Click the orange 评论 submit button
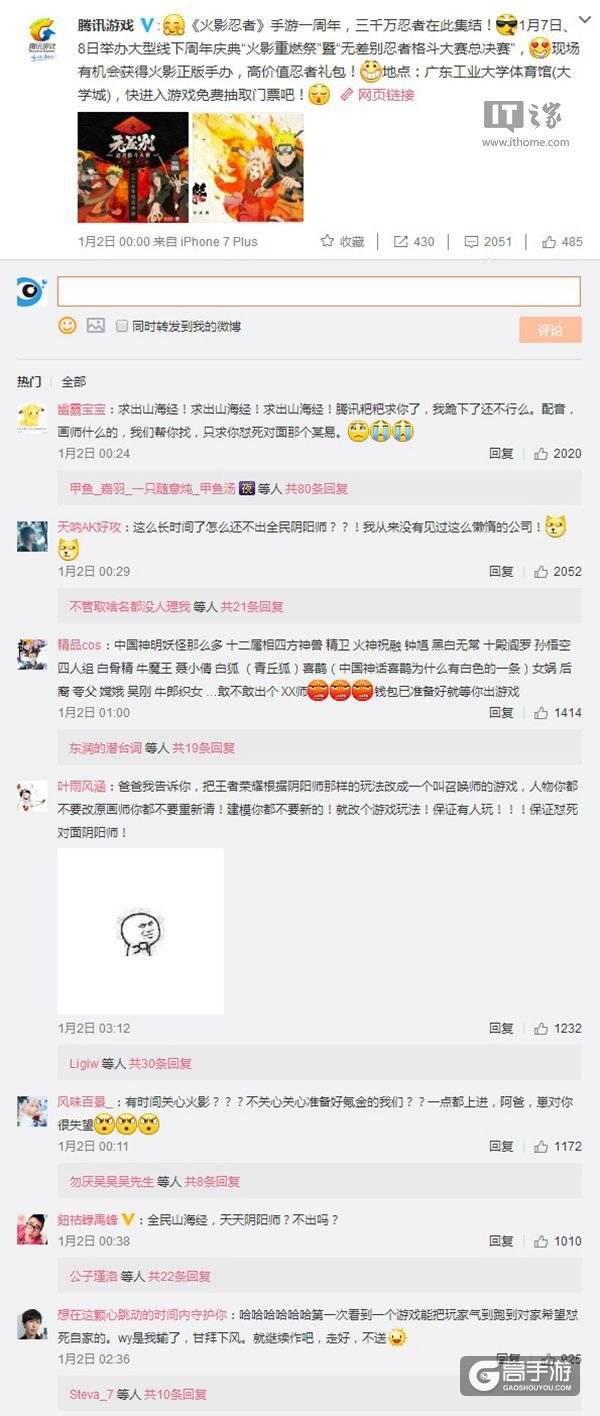This screenshot has width=600, height=1416. pos(550,330)
